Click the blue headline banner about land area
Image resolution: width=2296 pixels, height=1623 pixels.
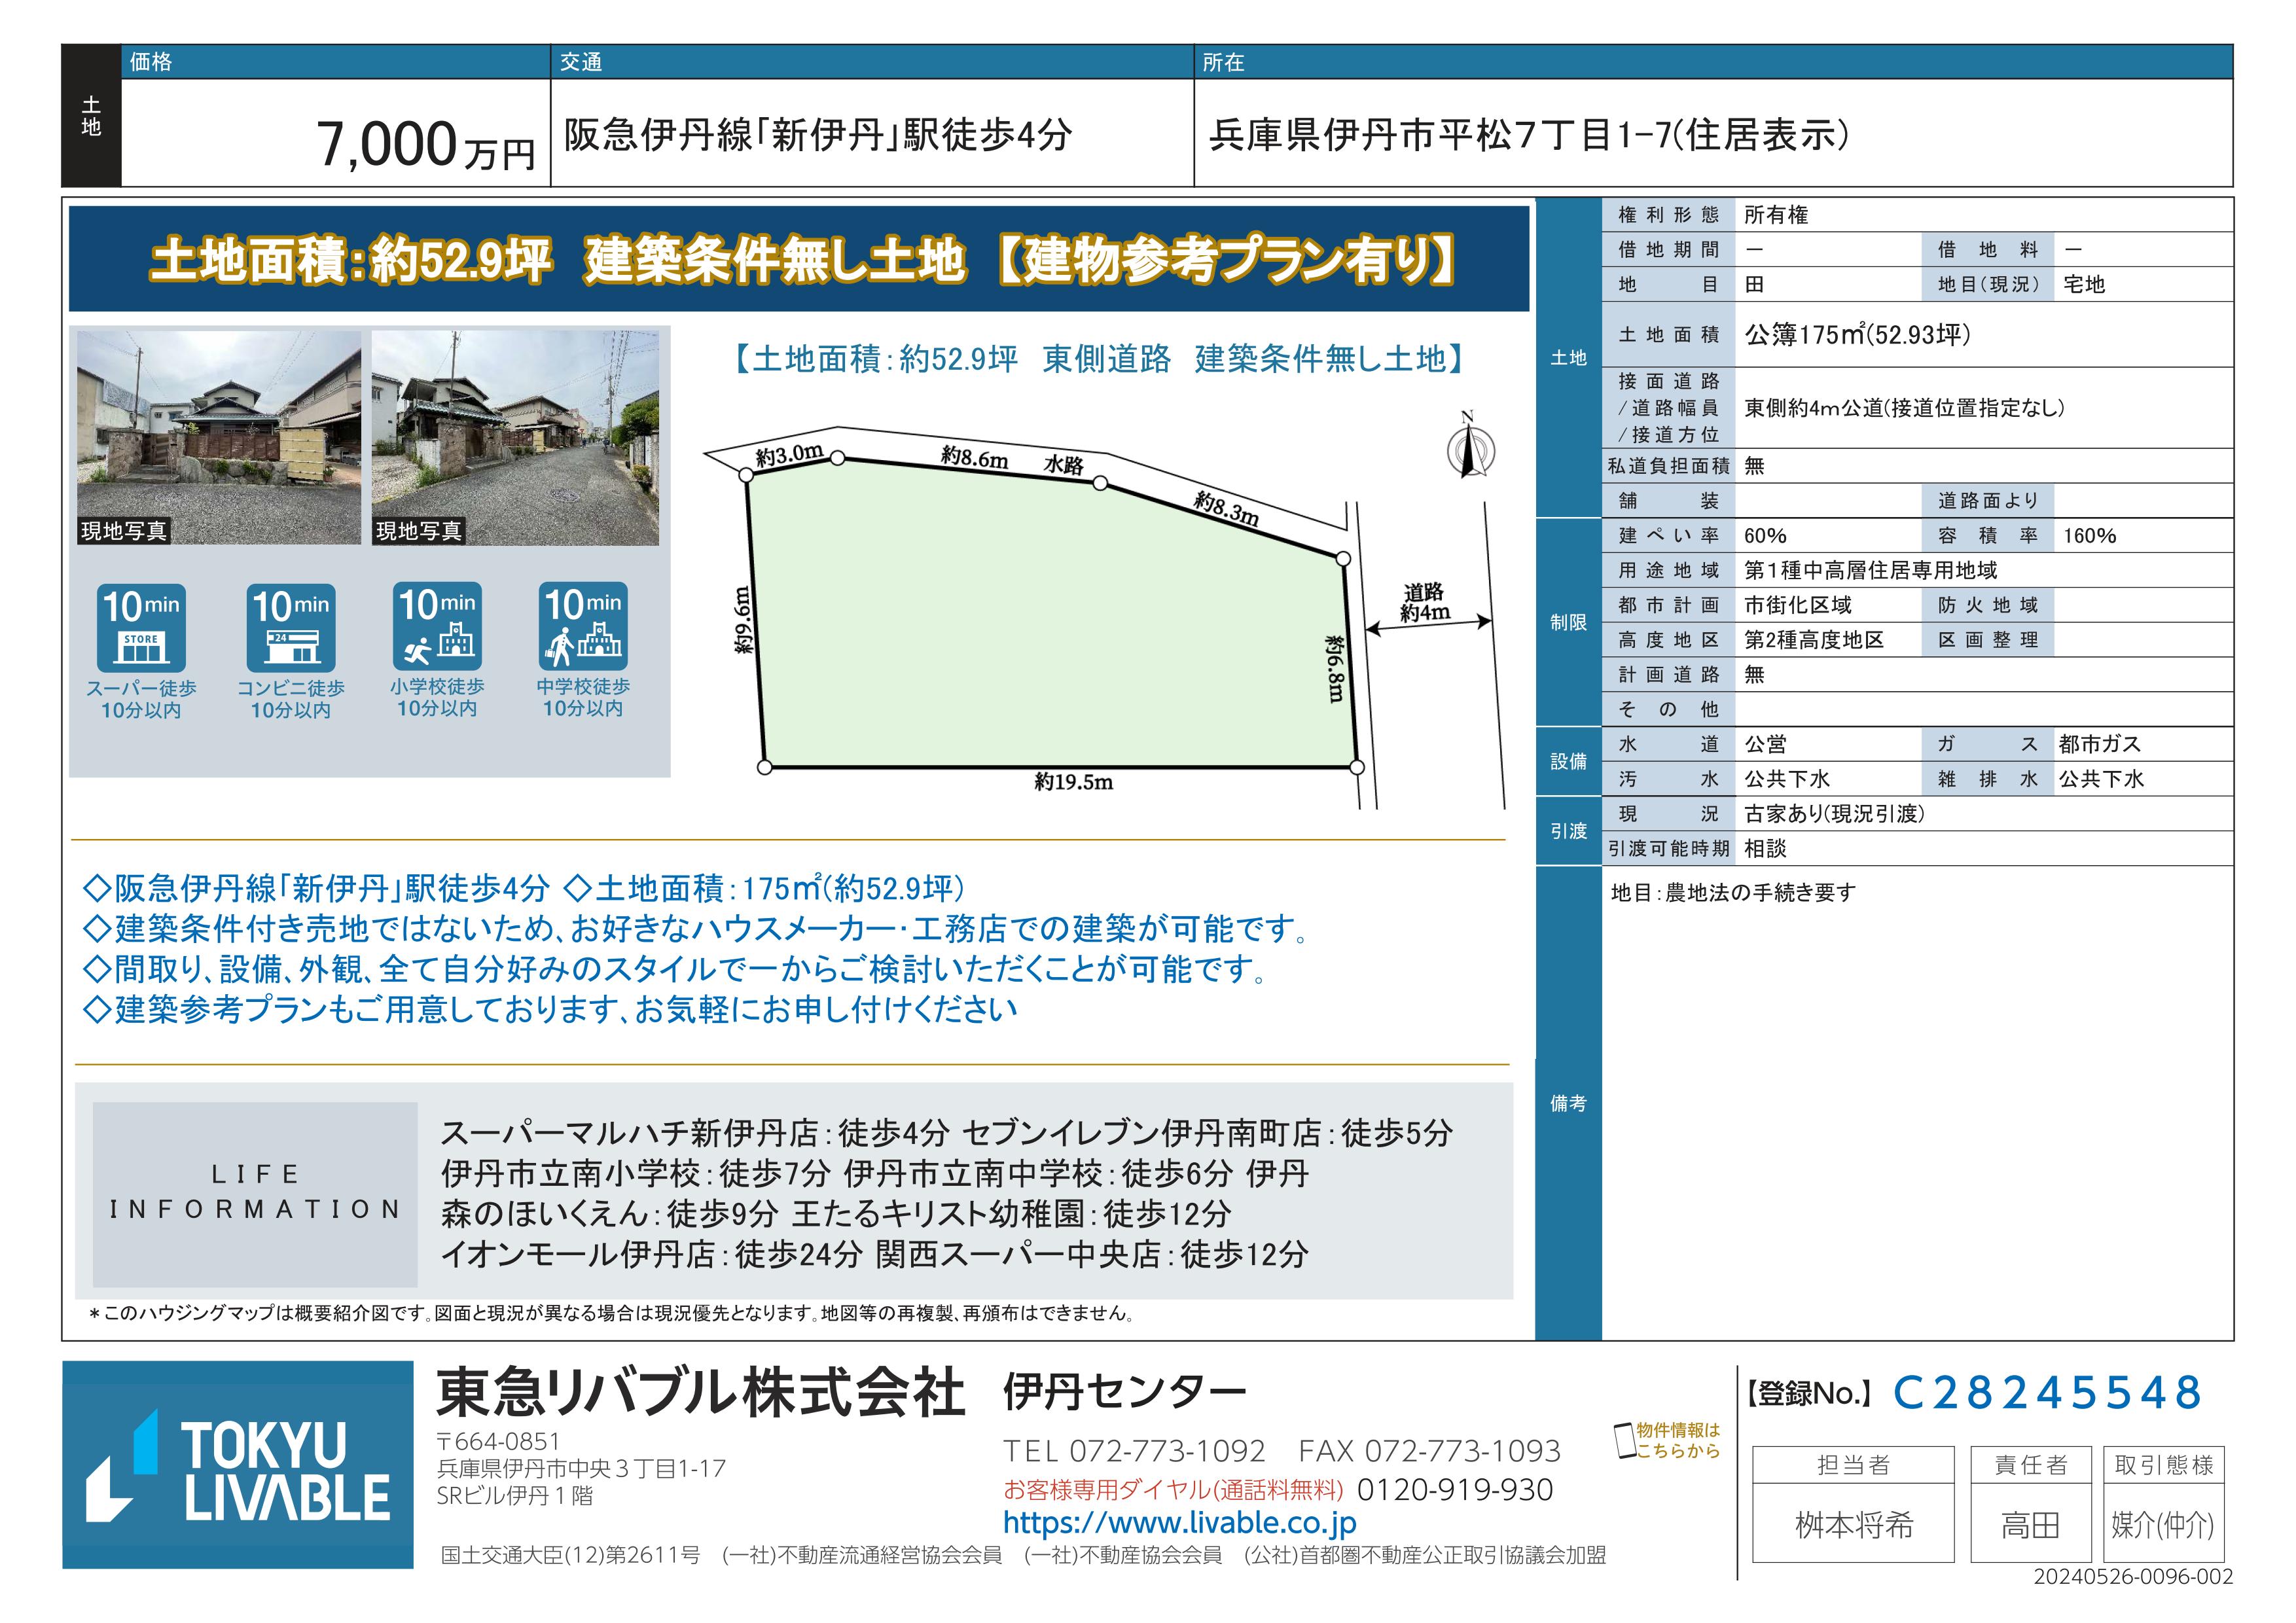799,259
